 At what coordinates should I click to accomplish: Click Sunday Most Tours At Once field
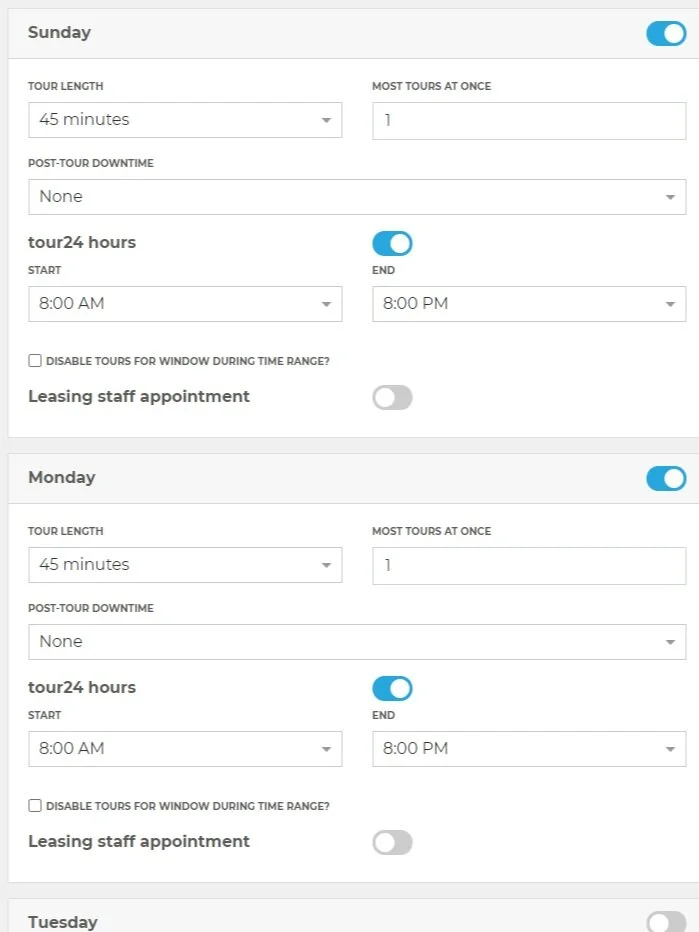(529, 120)
